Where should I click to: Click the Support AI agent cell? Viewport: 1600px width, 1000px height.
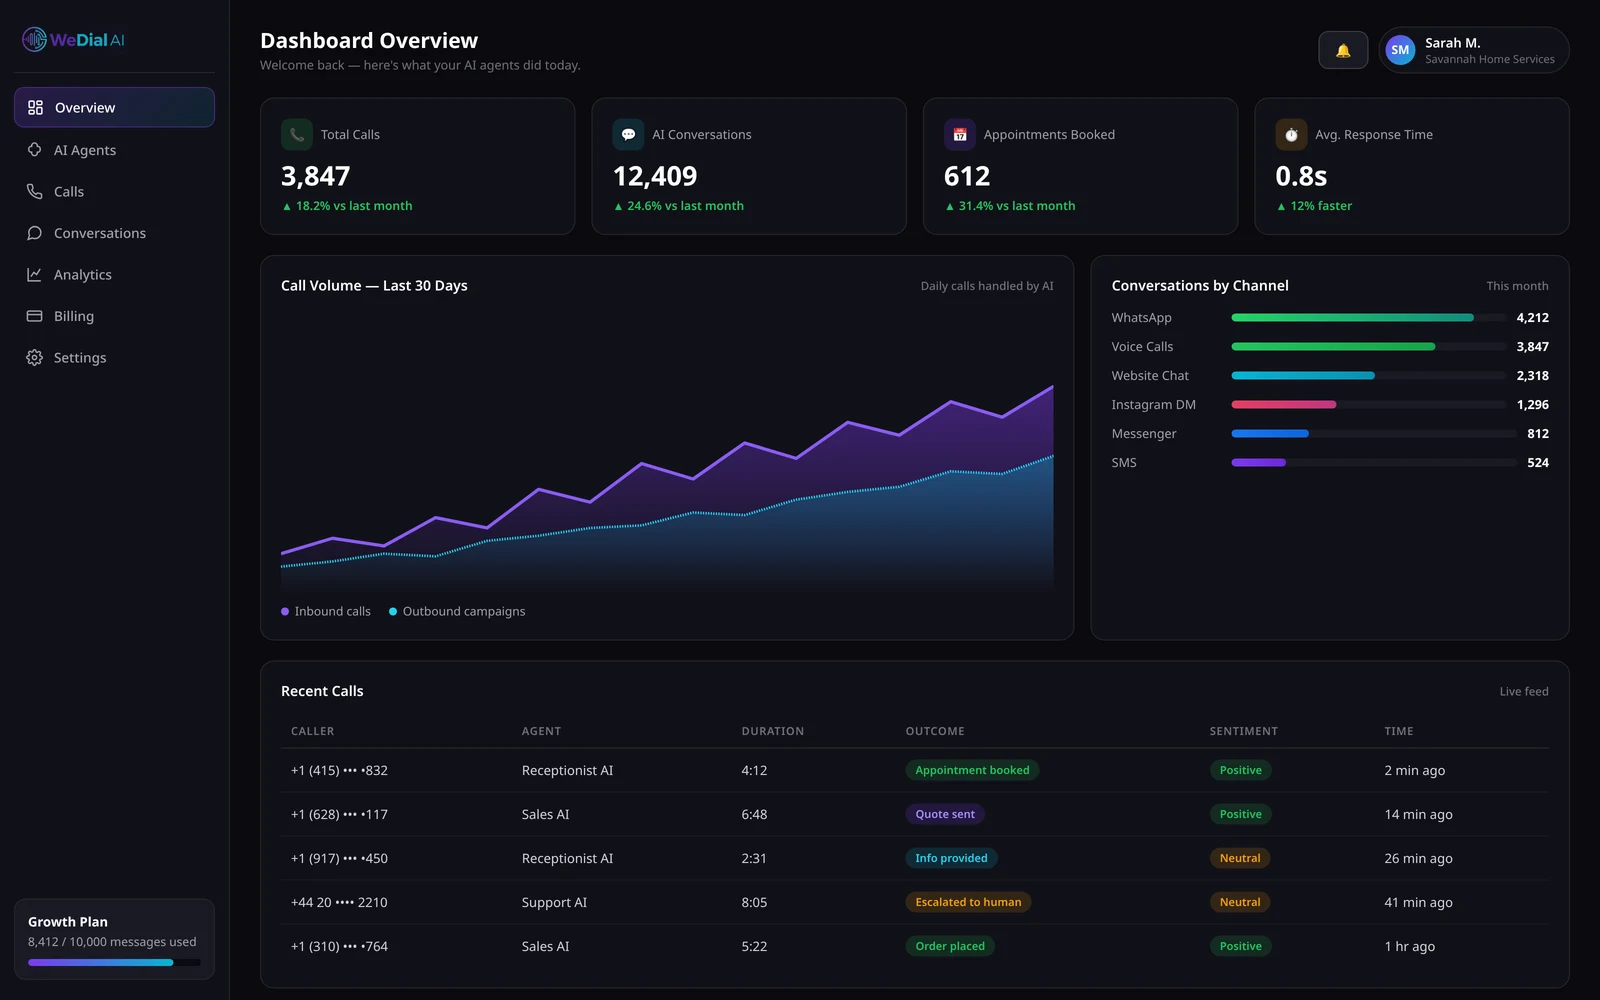pyautogui.click(x=554, y=902)
